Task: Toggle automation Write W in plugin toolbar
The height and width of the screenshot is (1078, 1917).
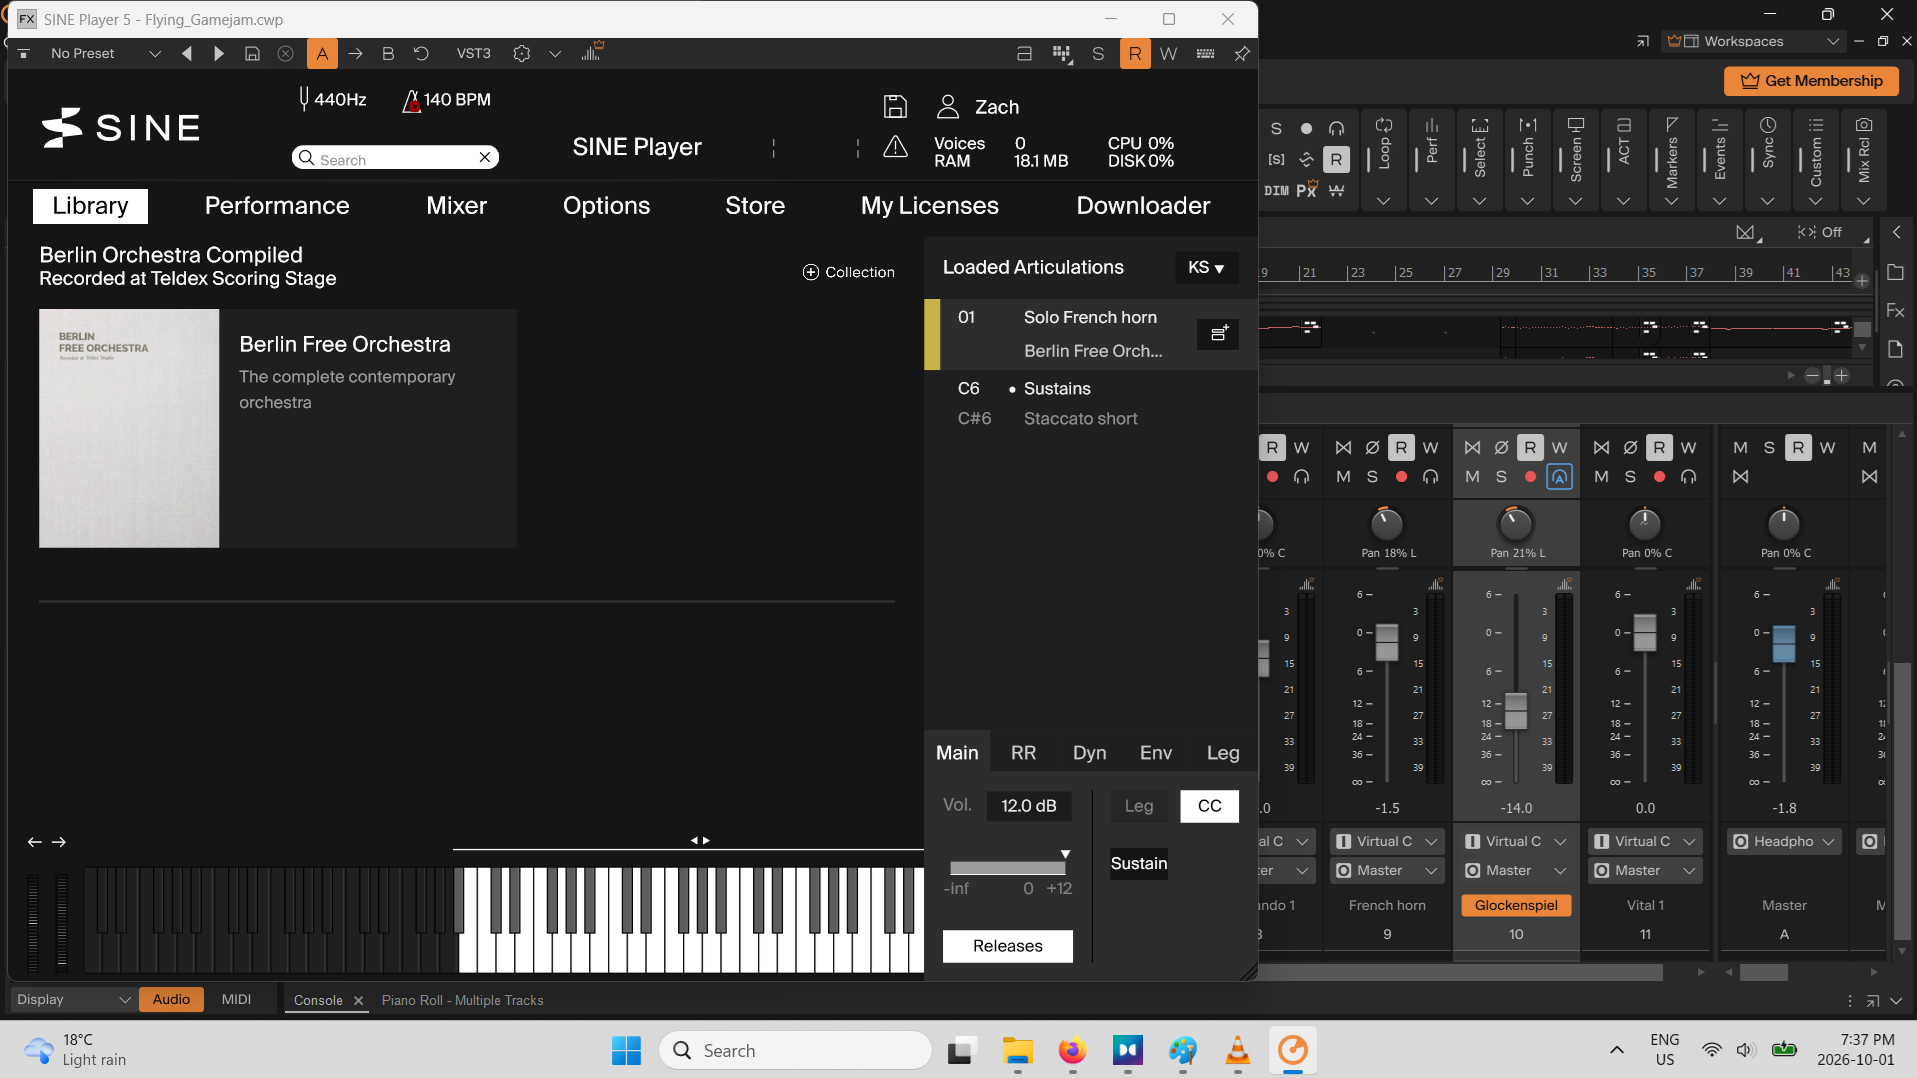Action: tap(1168, 54)
